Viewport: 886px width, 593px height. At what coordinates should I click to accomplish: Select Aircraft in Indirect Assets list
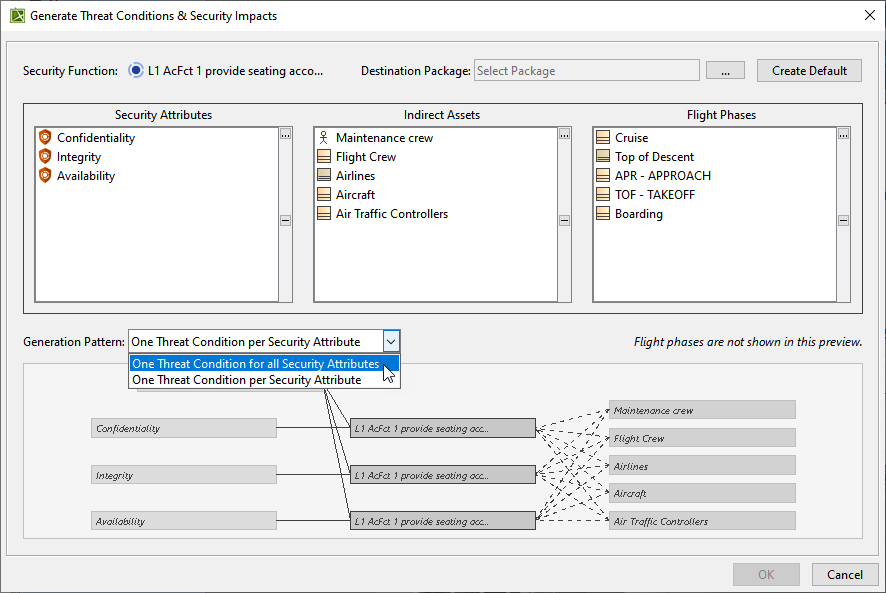click(355, 195)
